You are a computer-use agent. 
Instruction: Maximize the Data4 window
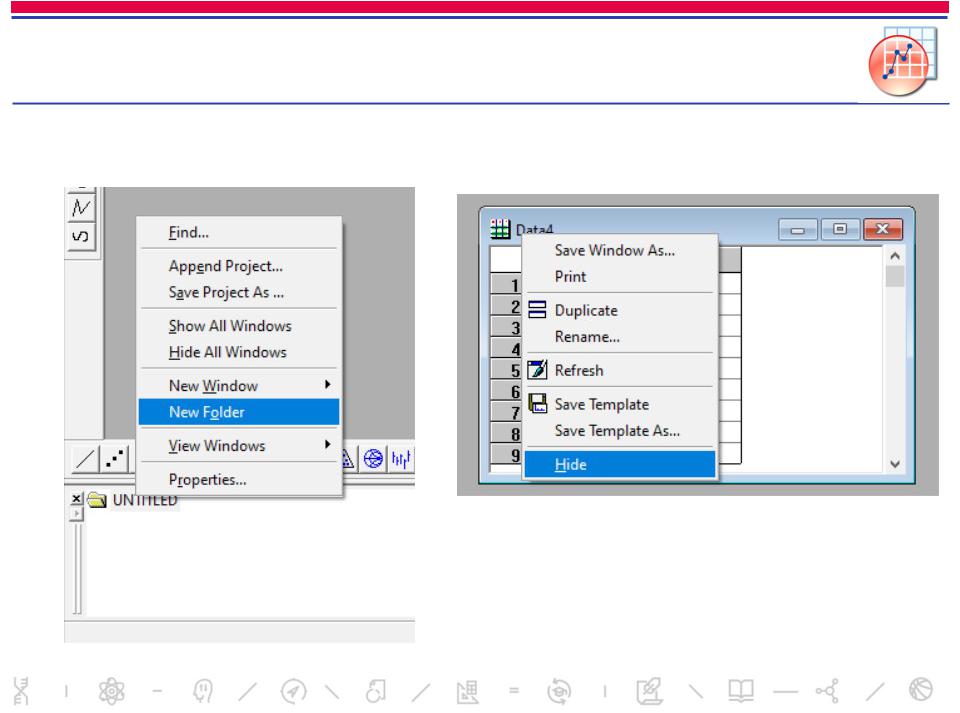tap(839, 230)
